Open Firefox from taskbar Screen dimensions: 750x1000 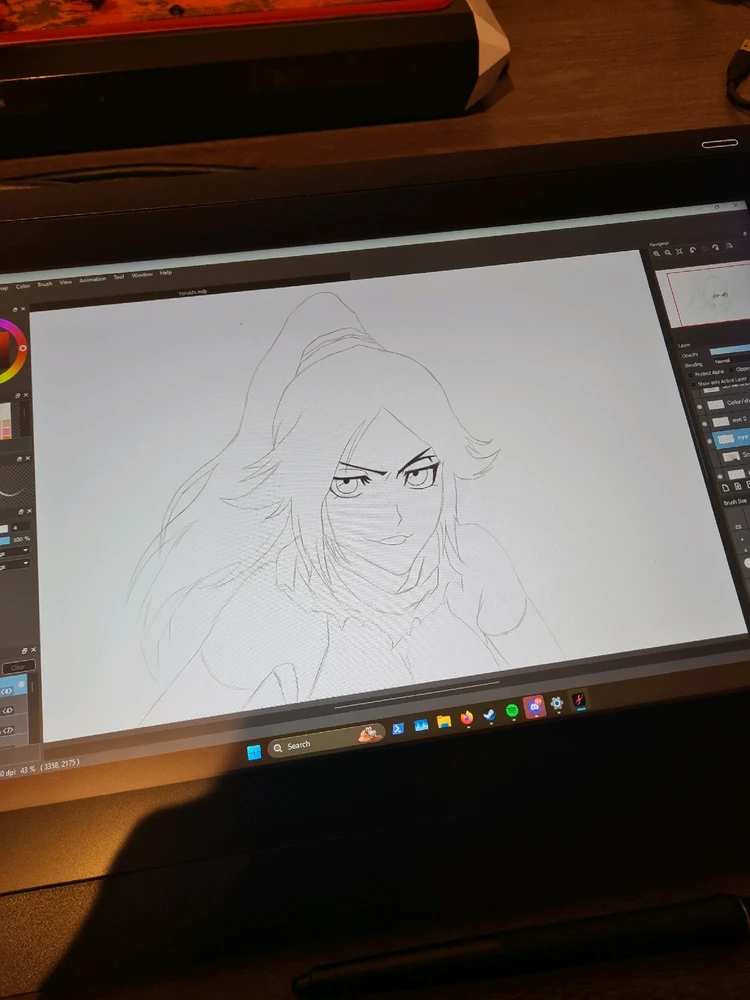click(467, 717)
